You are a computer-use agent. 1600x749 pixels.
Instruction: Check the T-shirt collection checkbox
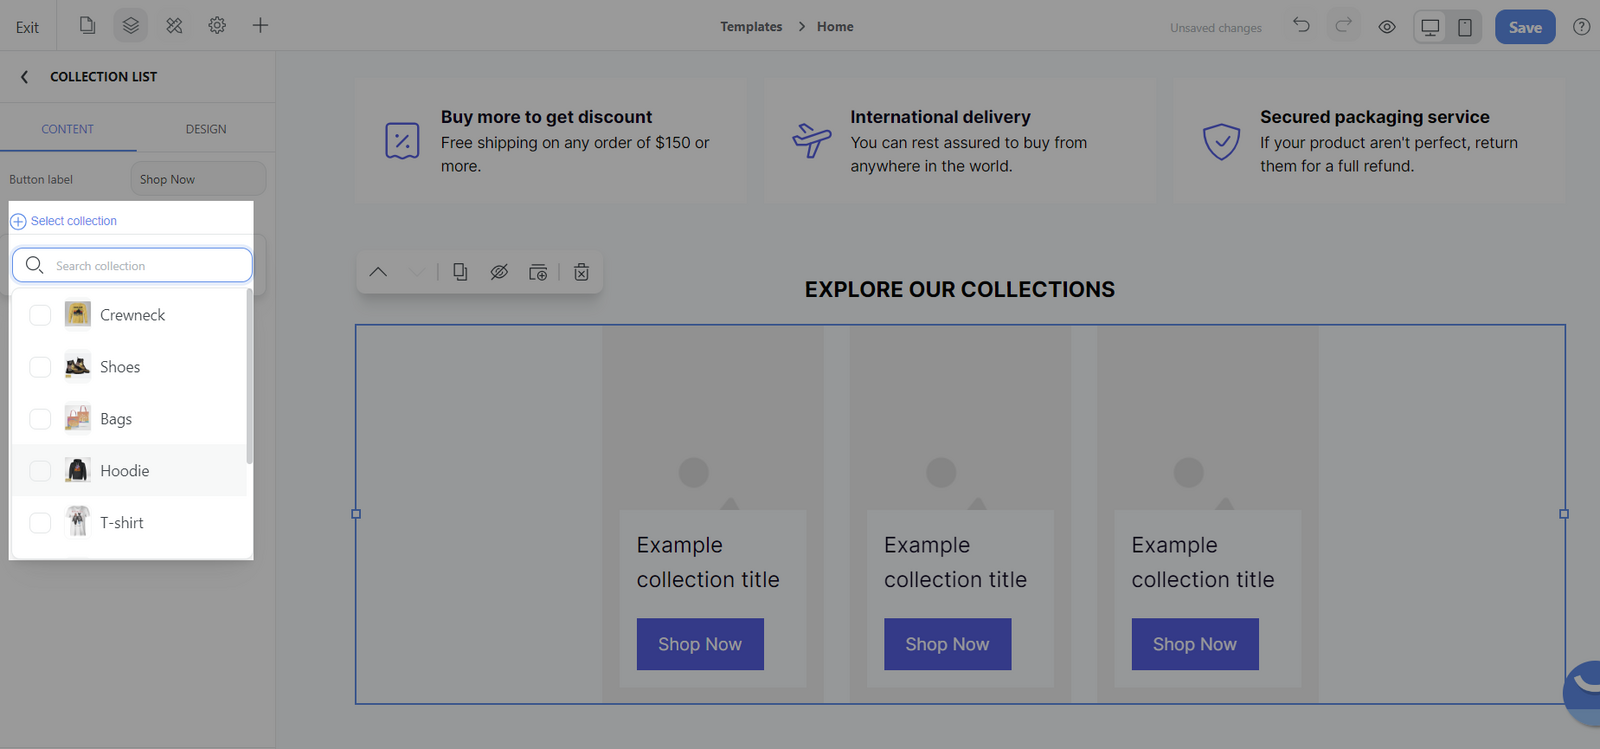click(x=40, y=523)
